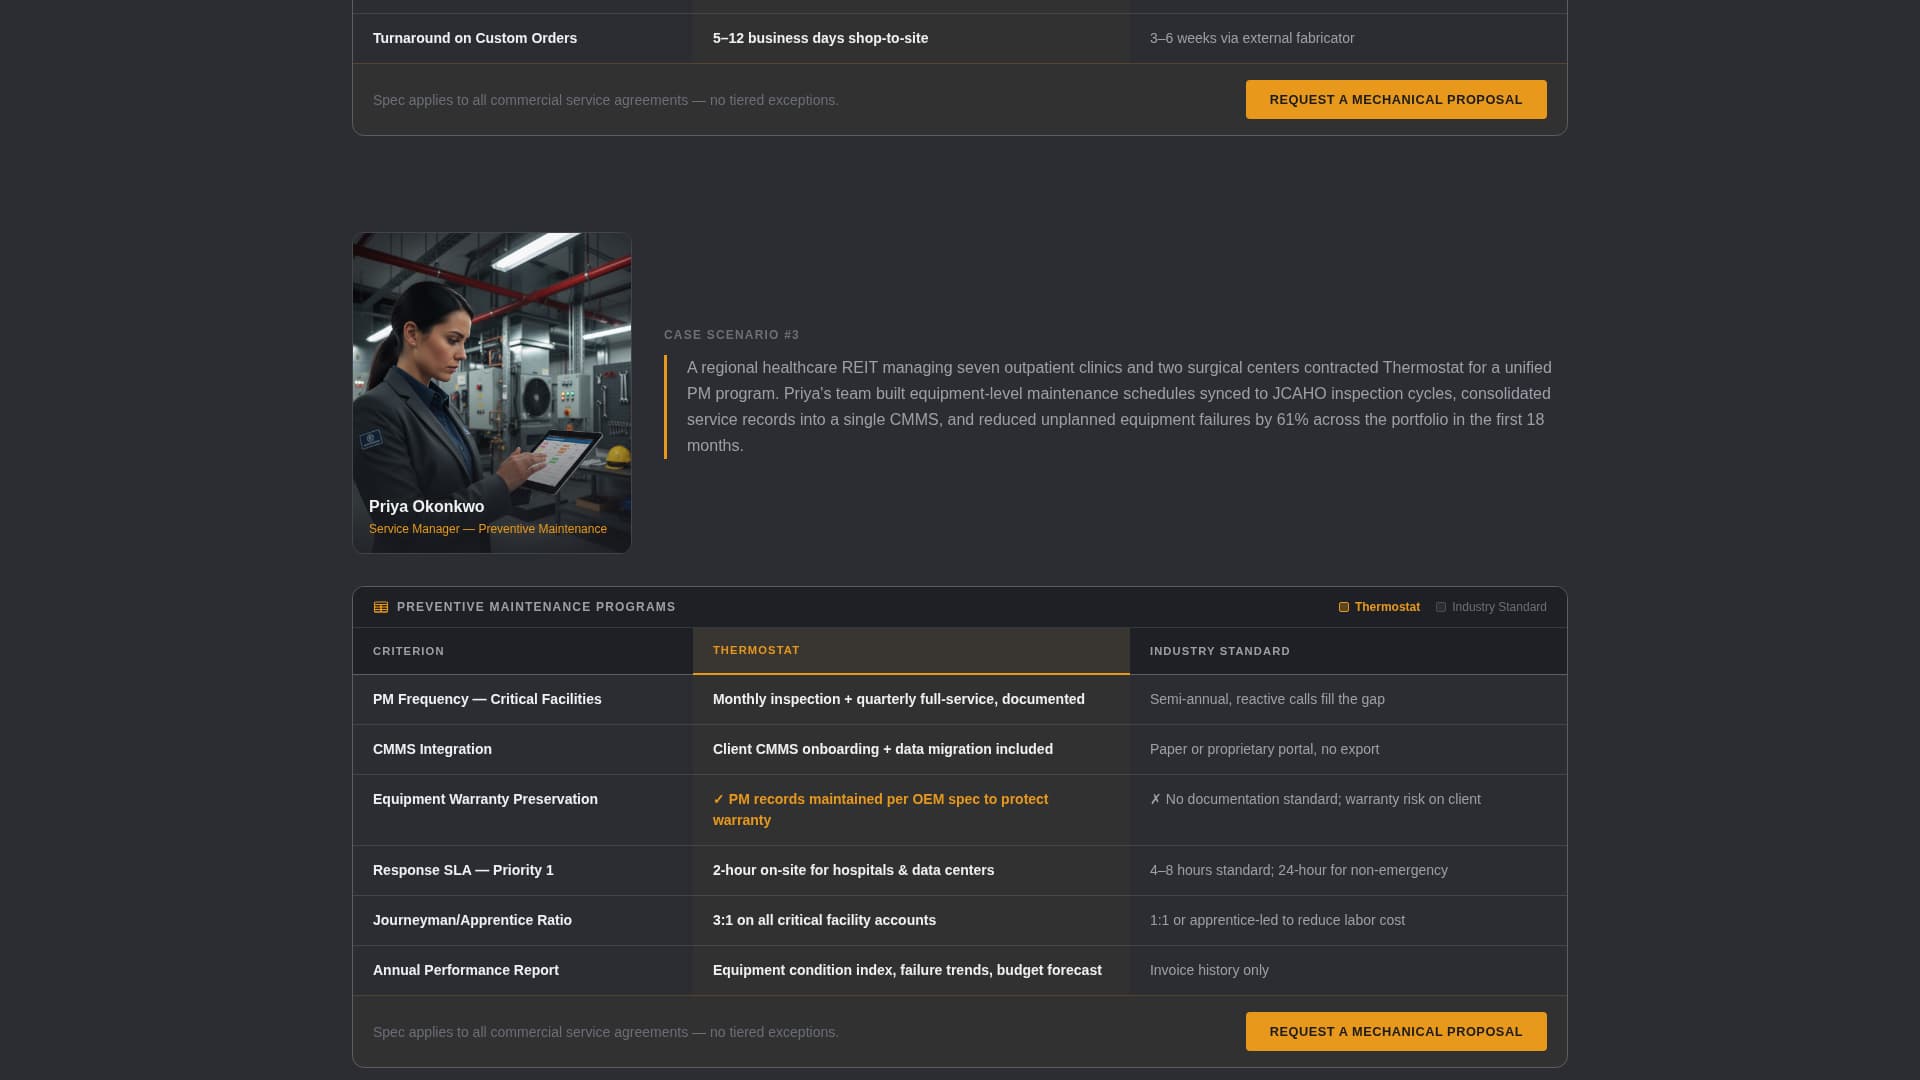
Task: Select Equipment Warranty Preservation criterion cell
Action: coord(522,810)
